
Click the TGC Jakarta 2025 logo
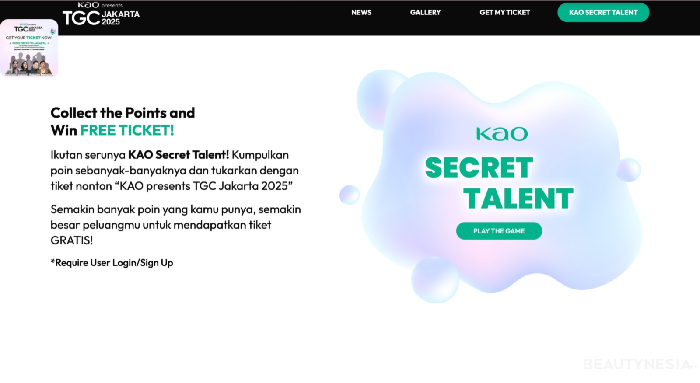101,13
